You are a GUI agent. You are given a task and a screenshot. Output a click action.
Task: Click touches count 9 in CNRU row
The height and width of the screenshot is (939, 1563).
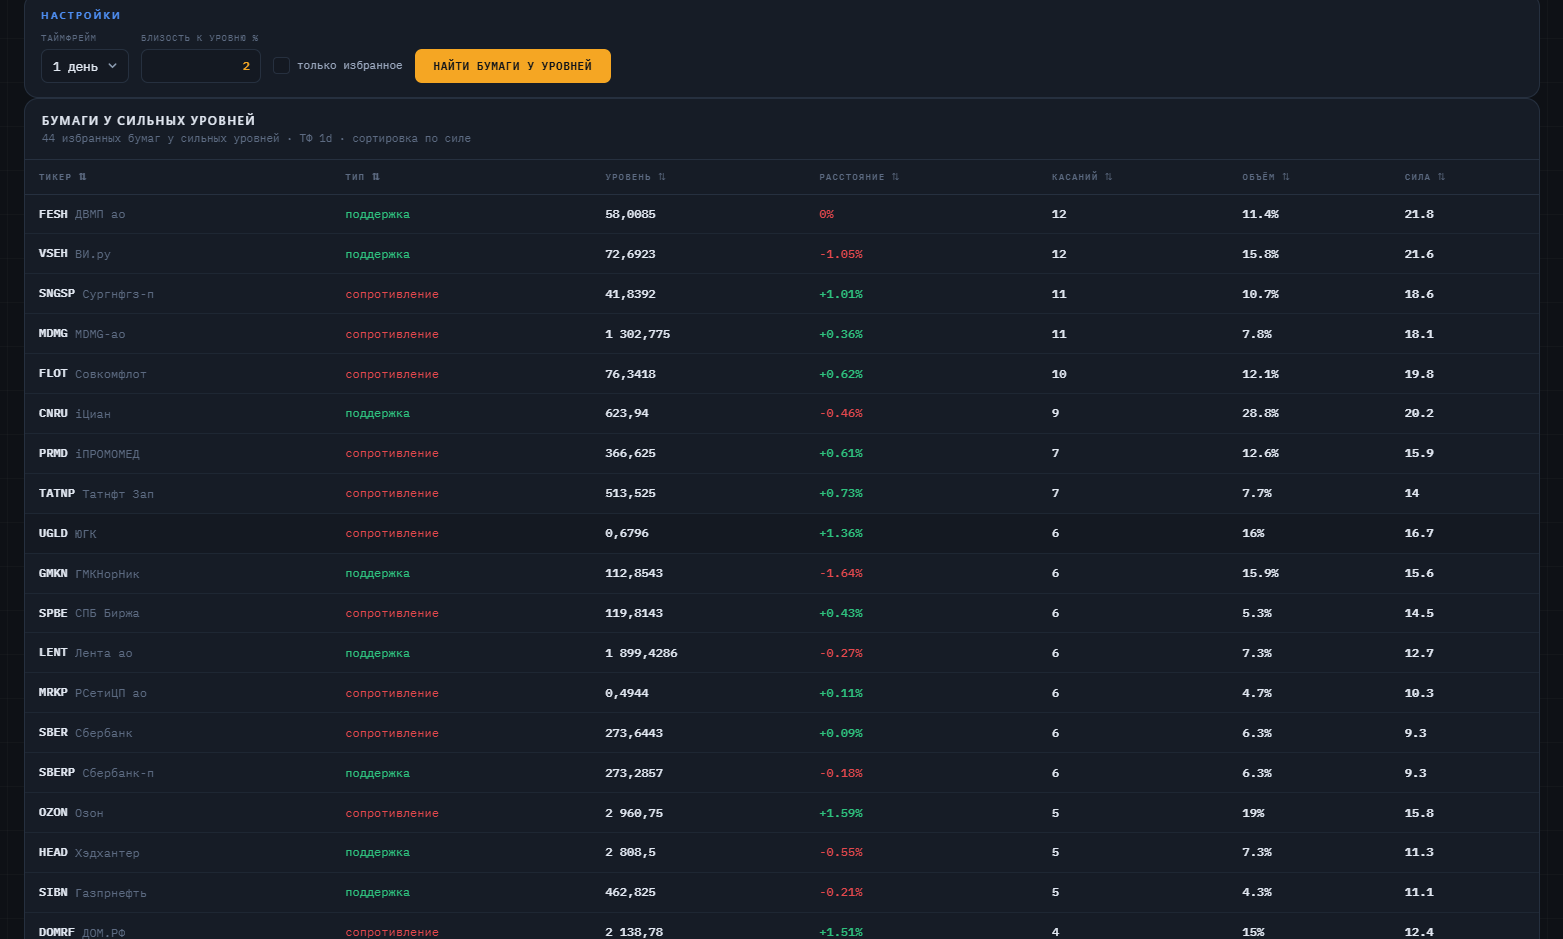1055,413
